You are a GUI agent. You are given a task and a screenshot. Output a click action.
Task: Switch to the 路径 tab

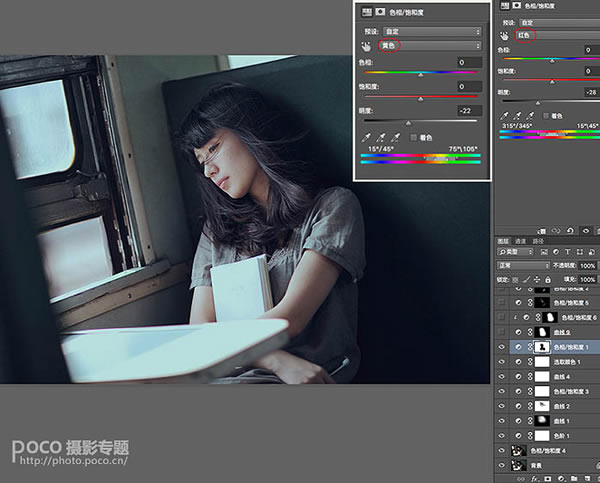(x=538, y=241)
